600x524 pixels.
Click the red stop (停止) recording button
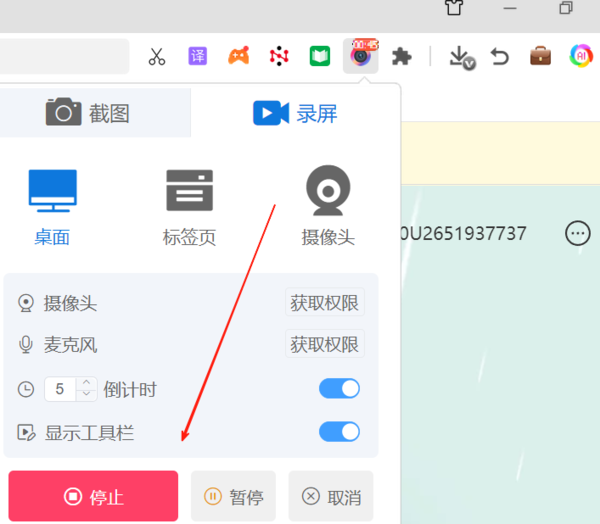tap(93, 496)
